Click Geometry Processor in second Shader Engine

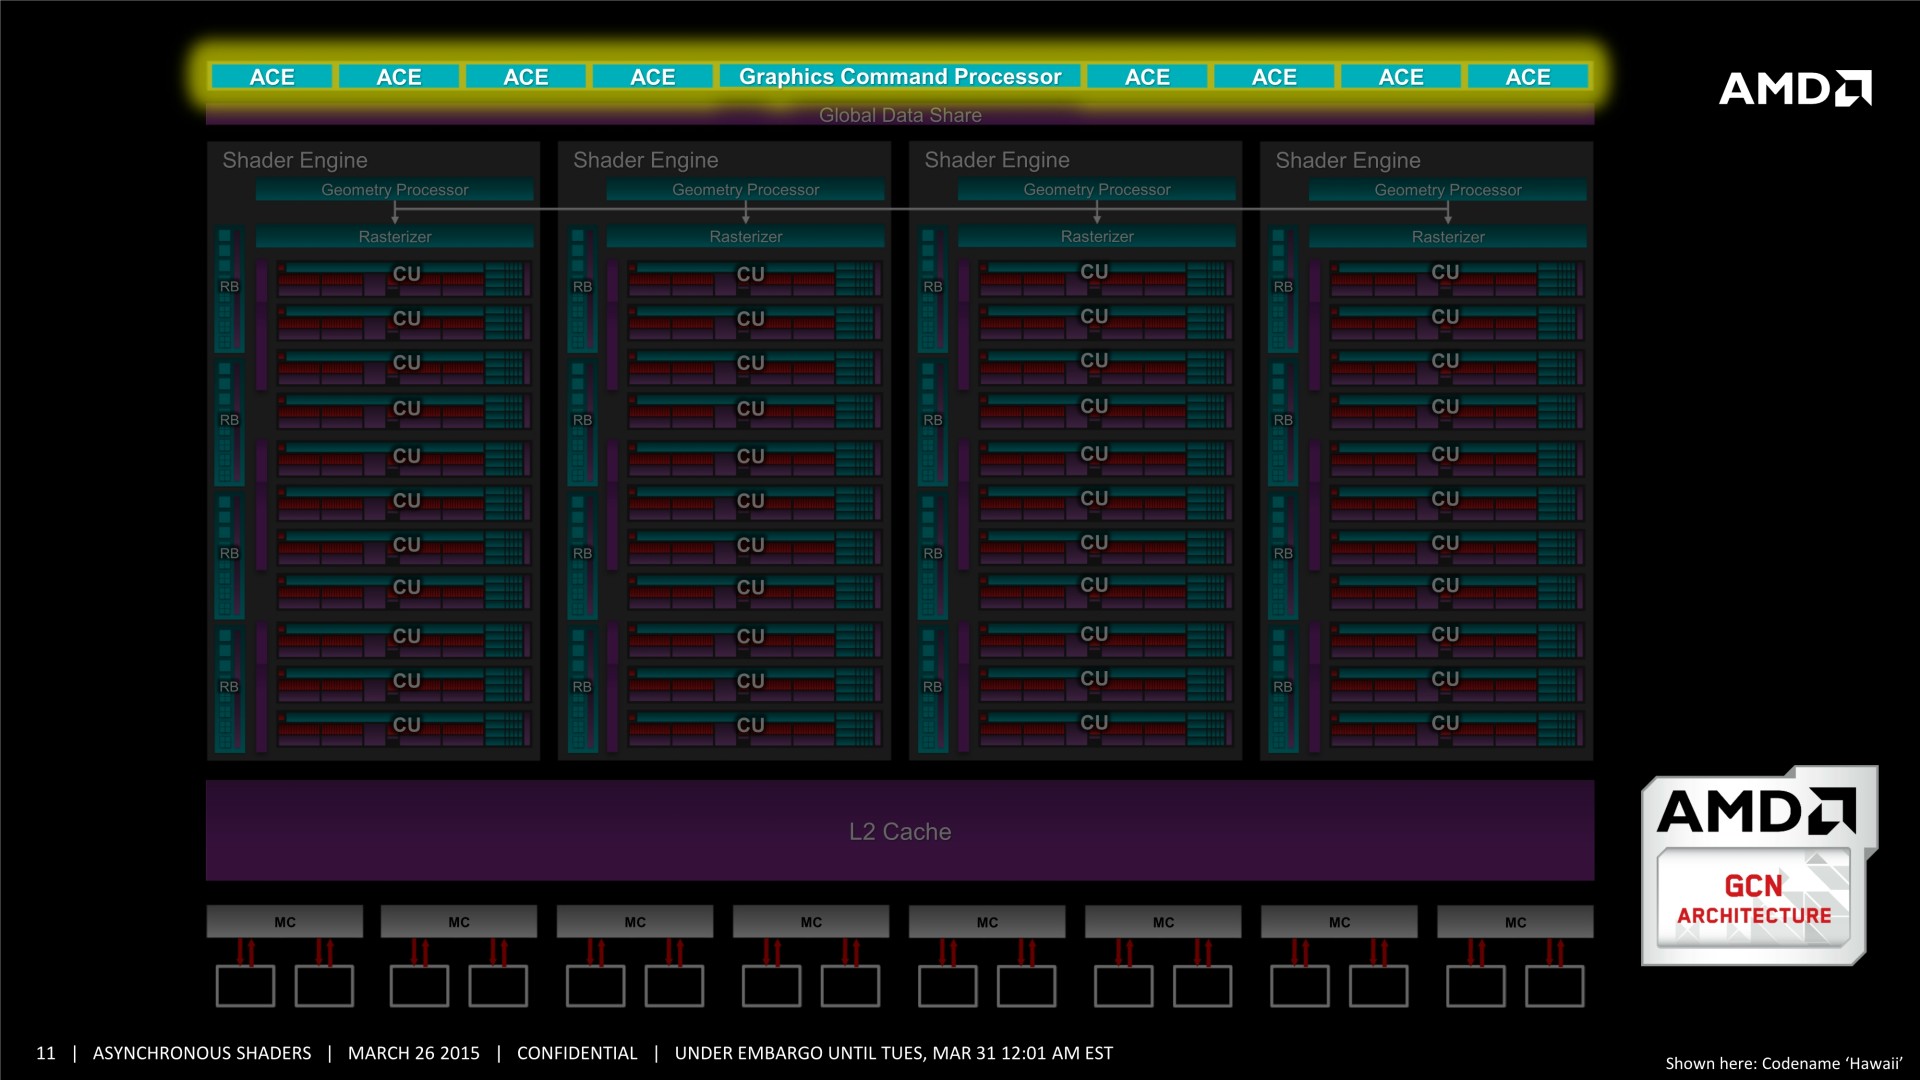pos(745,190)
